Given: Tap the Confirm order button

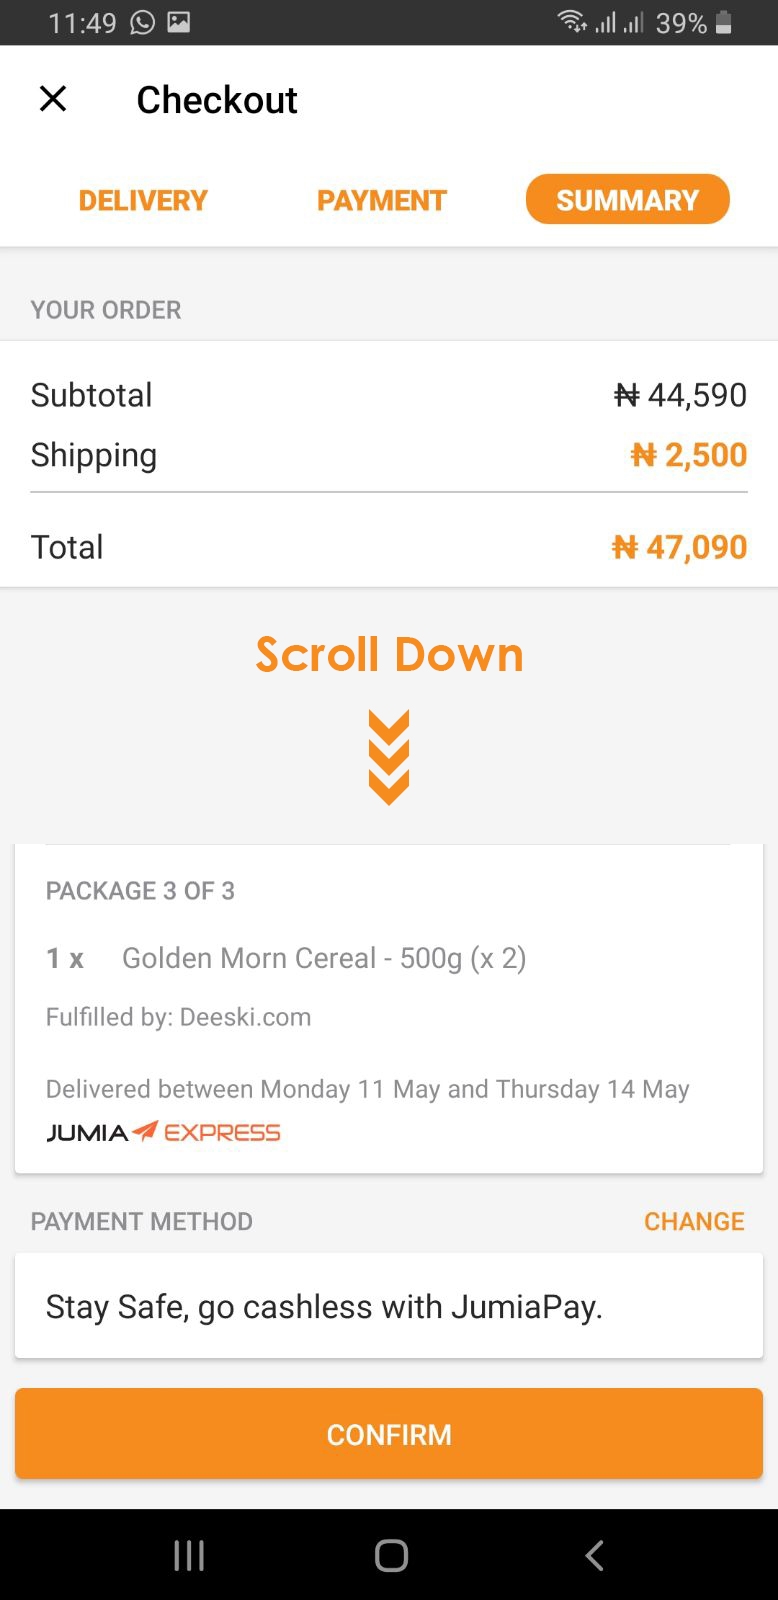Looking at the screenshot, I should 389,1434.
